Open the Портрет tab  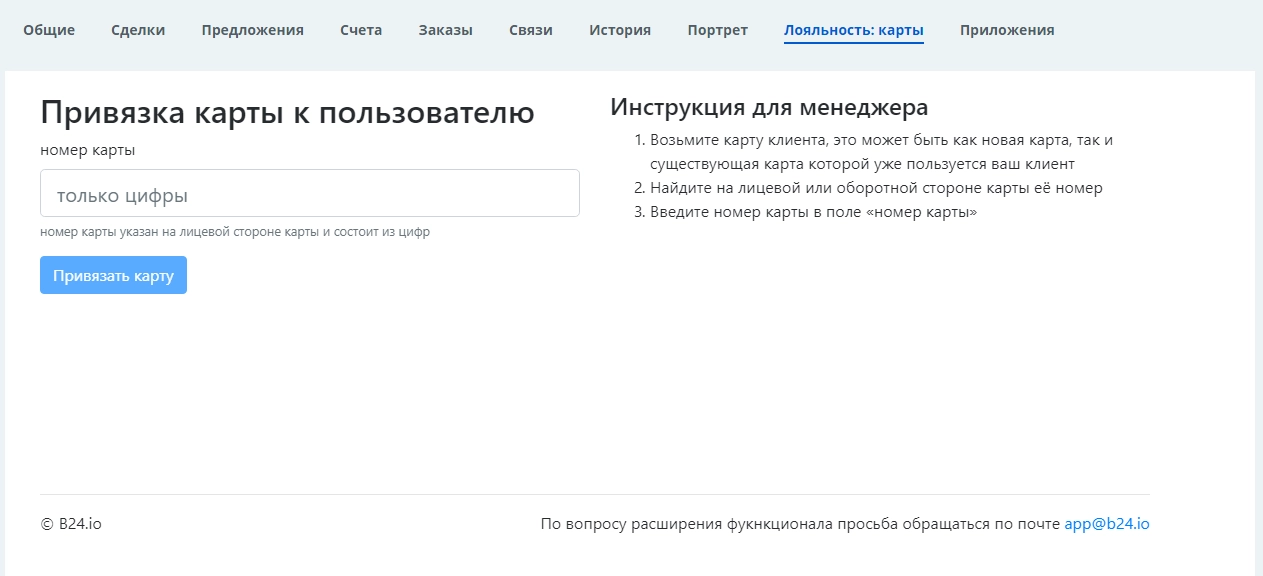tap(716, 30)
